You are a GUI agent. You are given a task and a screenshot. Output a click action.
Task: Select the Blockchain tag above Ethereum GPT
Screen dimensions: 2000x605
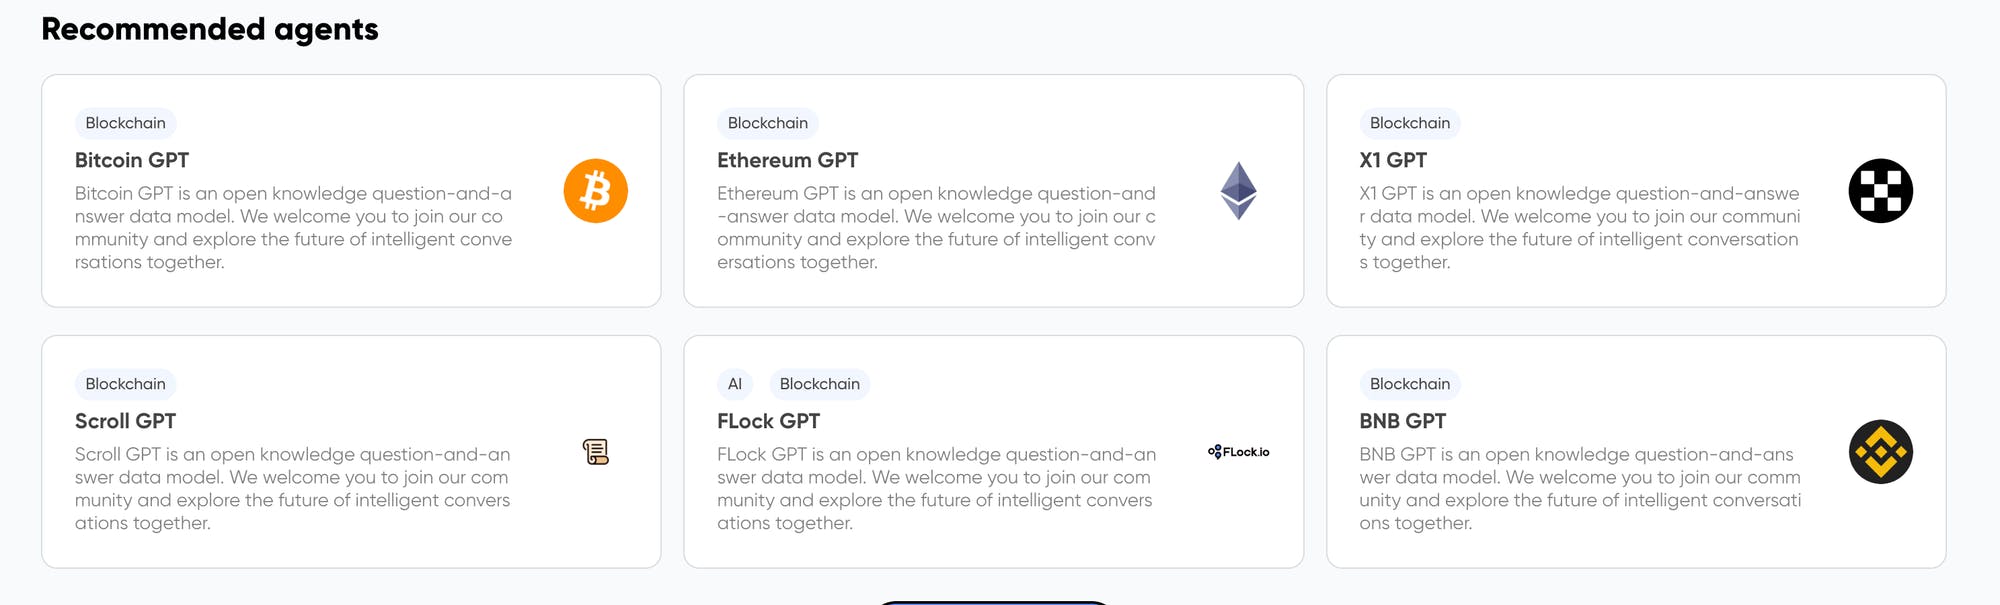(767, 123)
